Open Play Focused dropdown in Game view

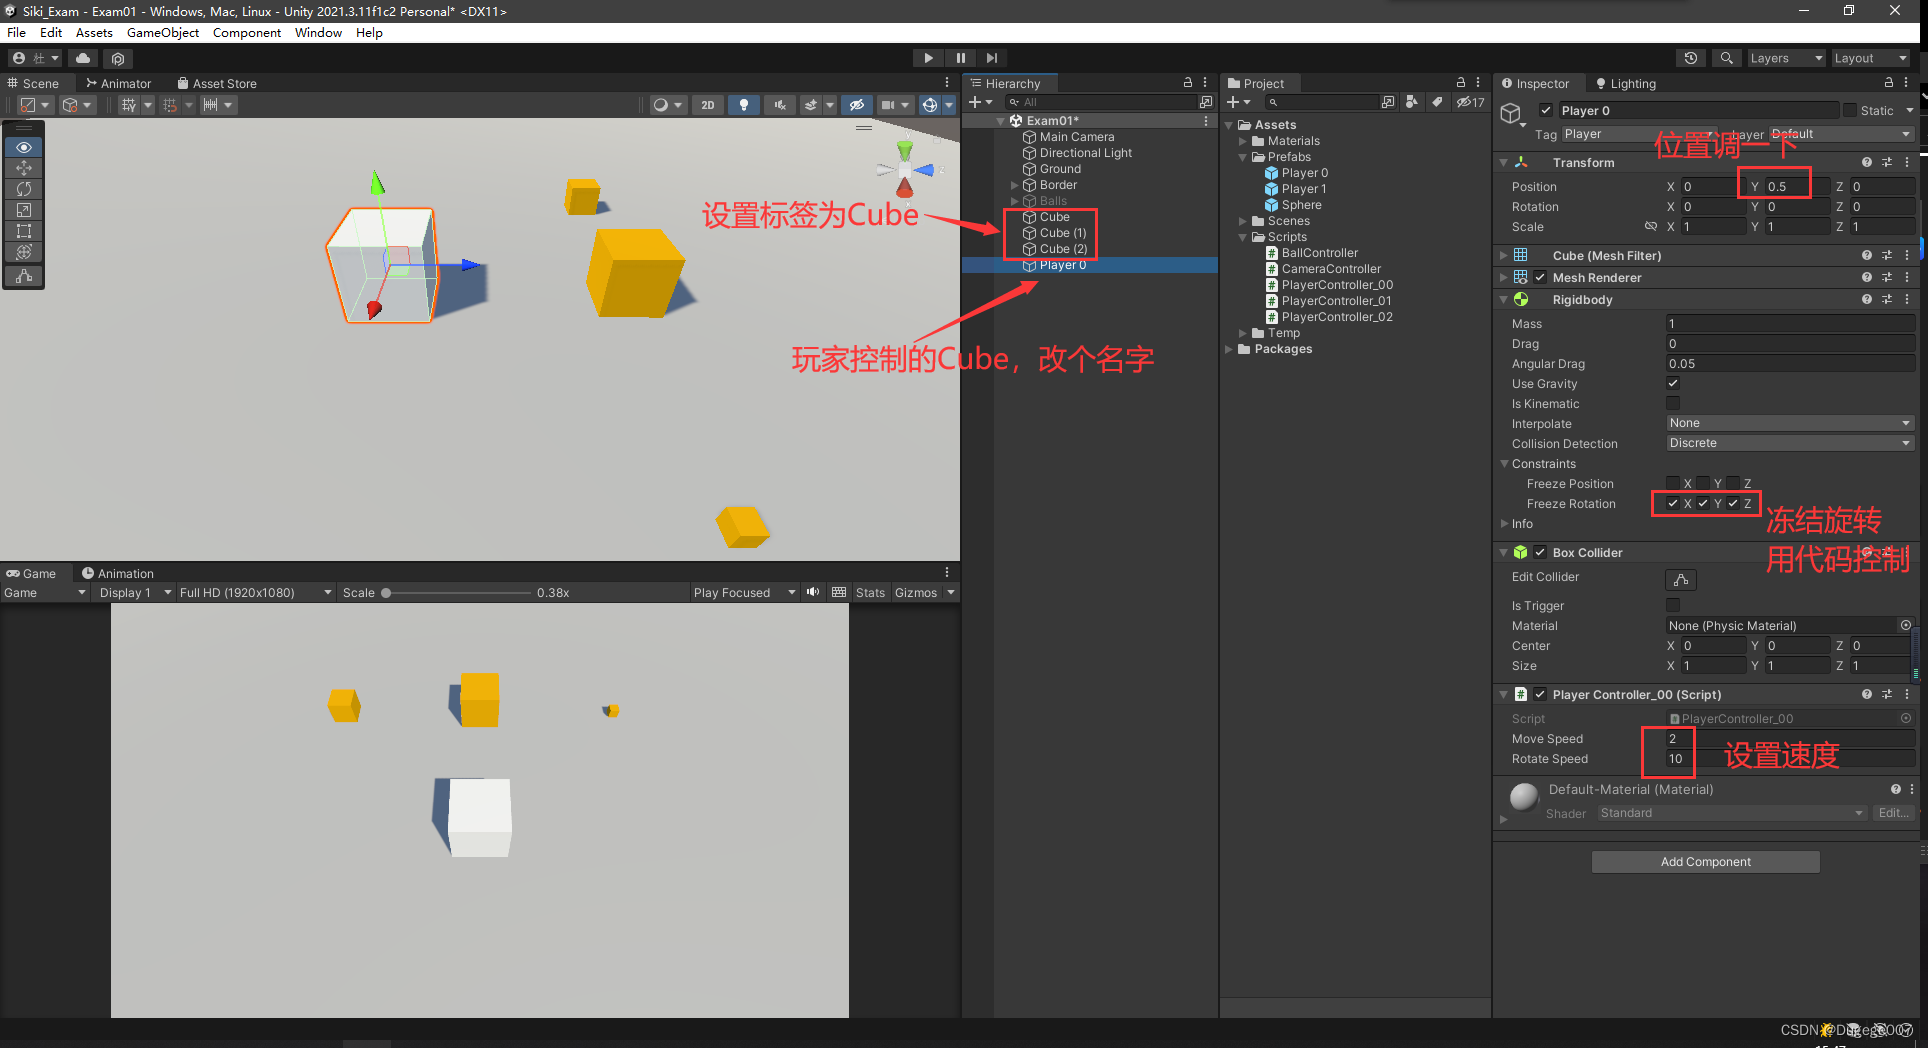click(744, 593)
